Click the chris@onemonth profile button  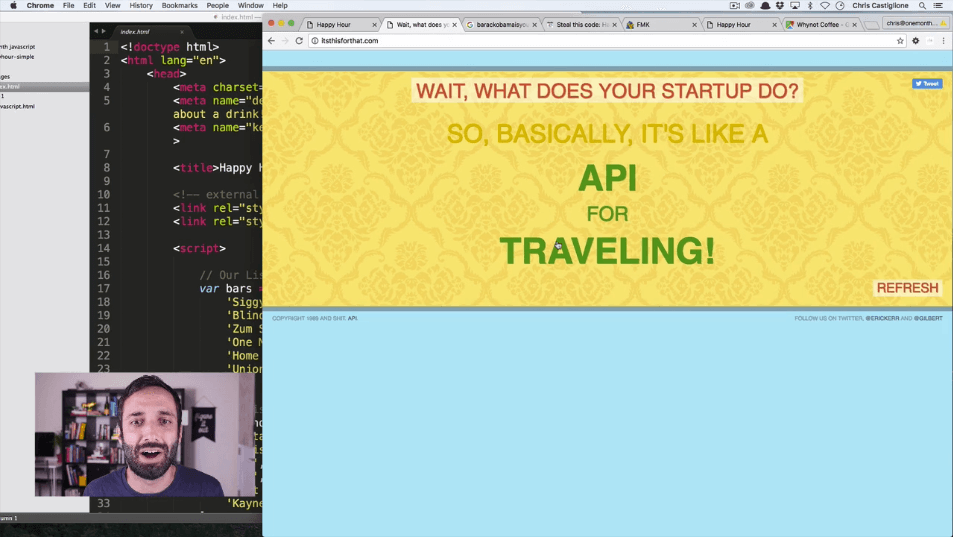point(914,23)
